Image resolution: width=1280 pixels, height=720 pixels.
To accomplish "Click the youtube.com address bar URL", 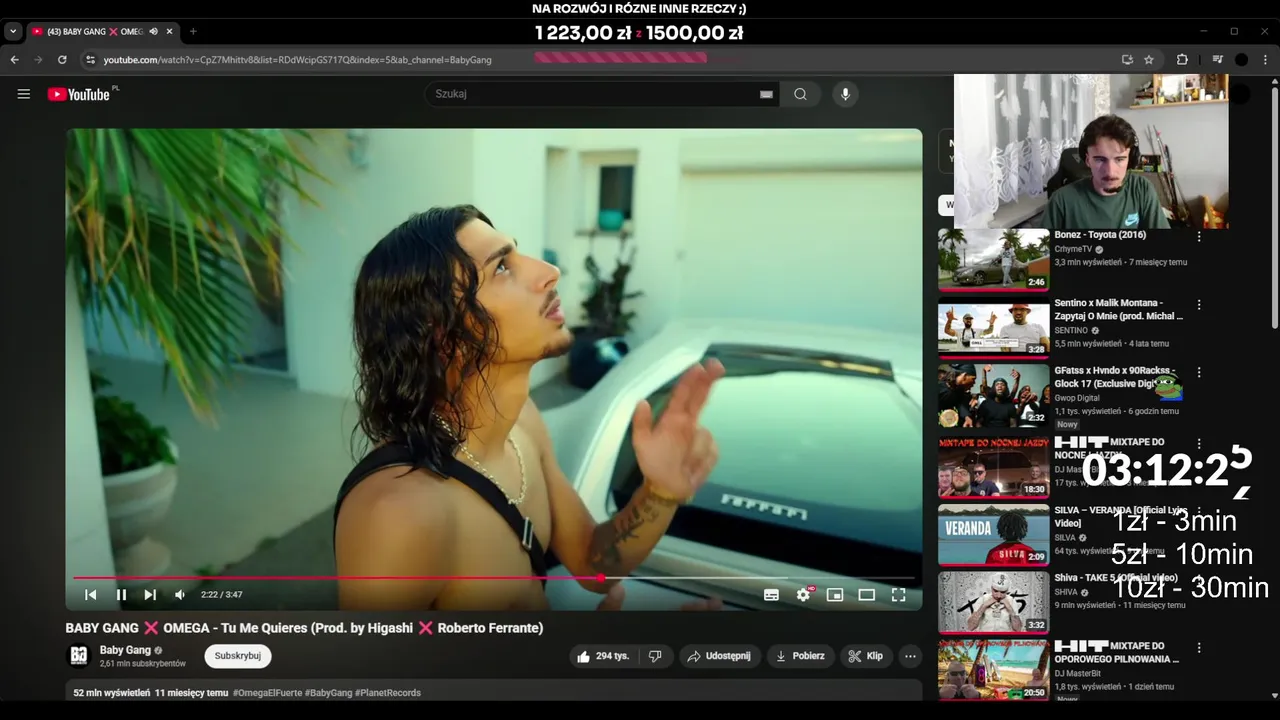I will tap(298, 60).
